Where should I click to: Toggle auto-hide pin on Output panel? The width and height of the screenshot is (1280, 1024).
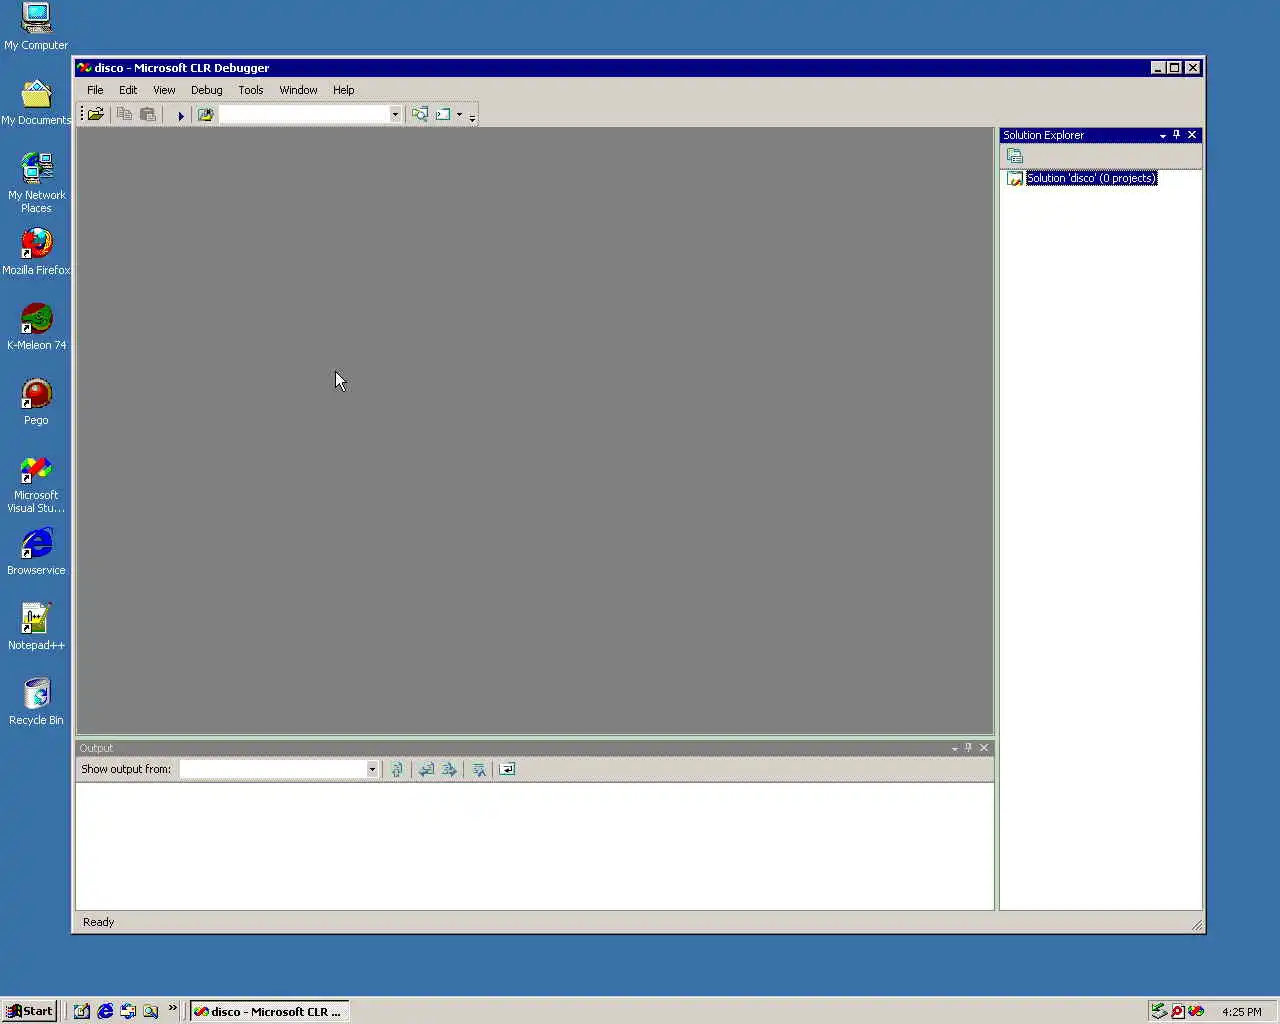pyautogui.click(x=968, y=748)
